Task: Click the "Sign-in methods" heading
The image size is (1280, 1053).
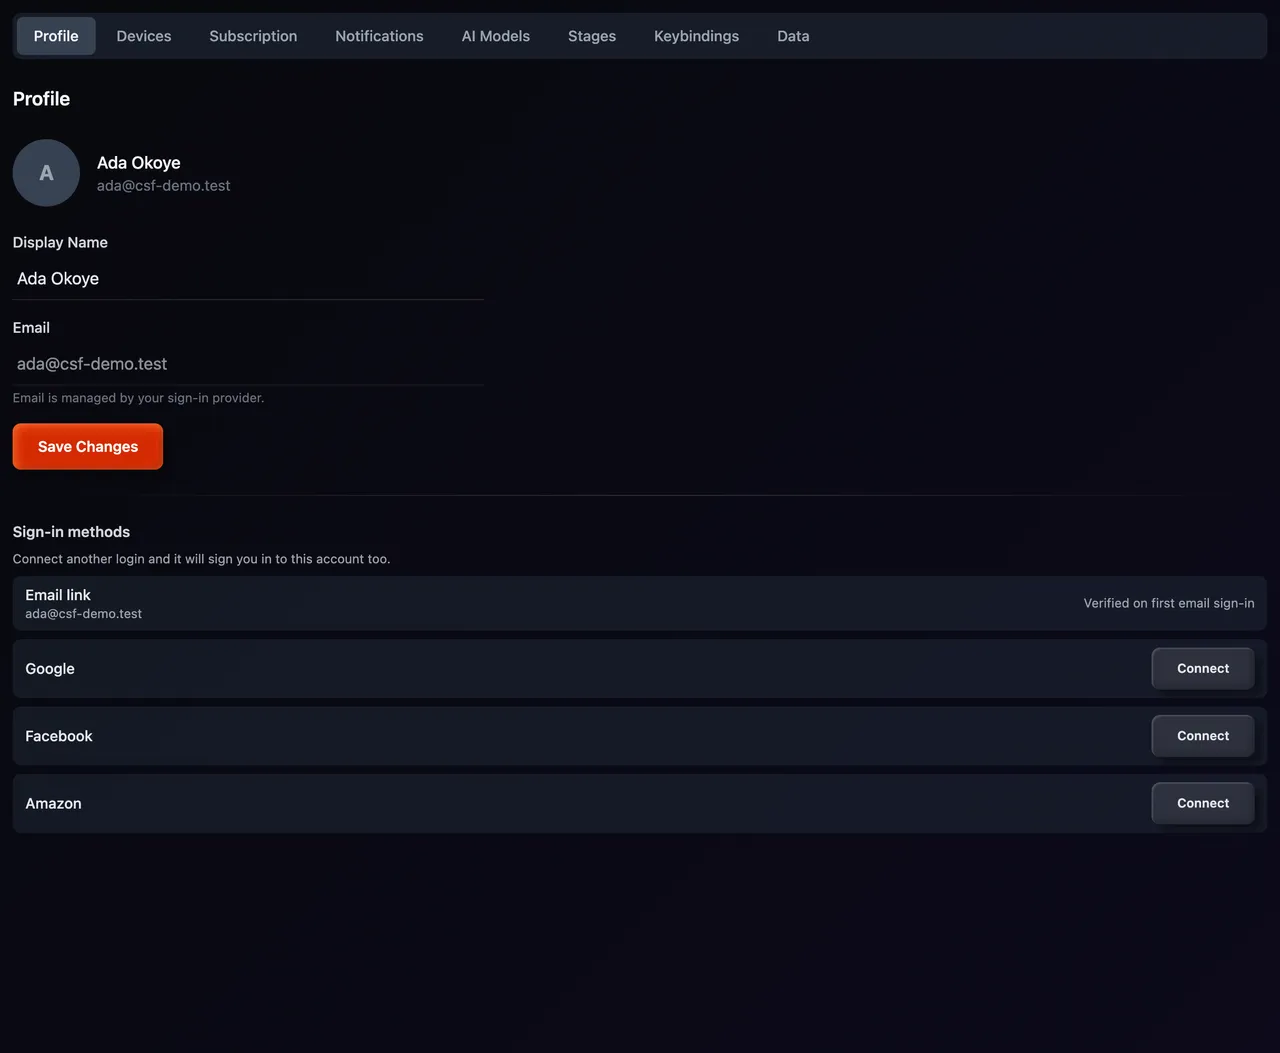Action: point(71,532)
